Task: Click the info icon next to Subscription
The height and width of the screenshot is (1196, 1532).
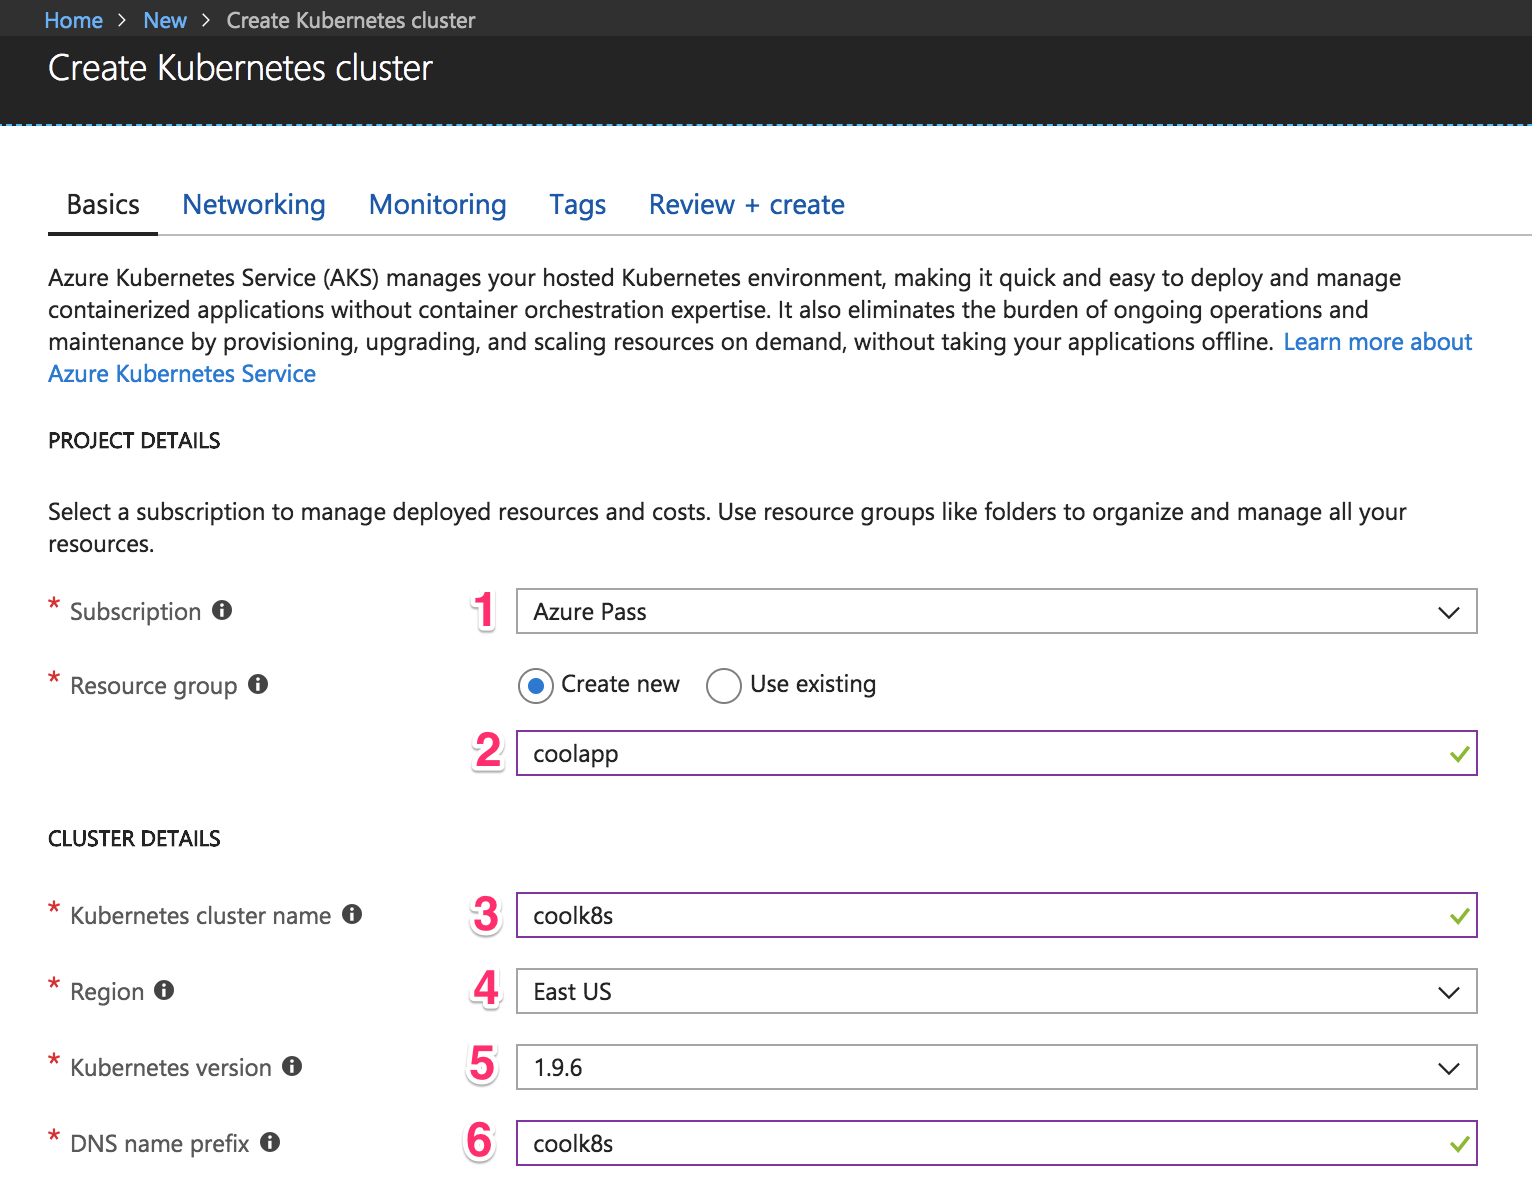Action: pyautogui.click(x=222, y=610)
